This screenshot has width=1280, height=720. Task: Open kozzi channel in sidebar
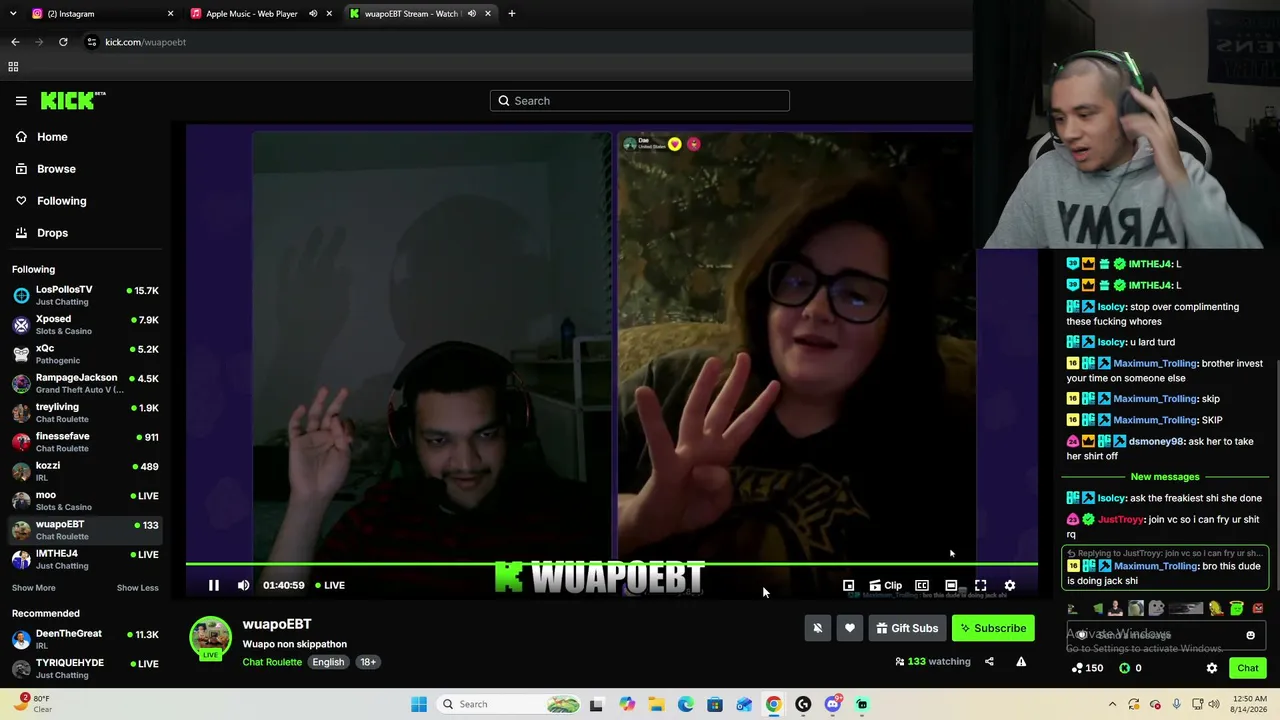click(x=86, y=471)
